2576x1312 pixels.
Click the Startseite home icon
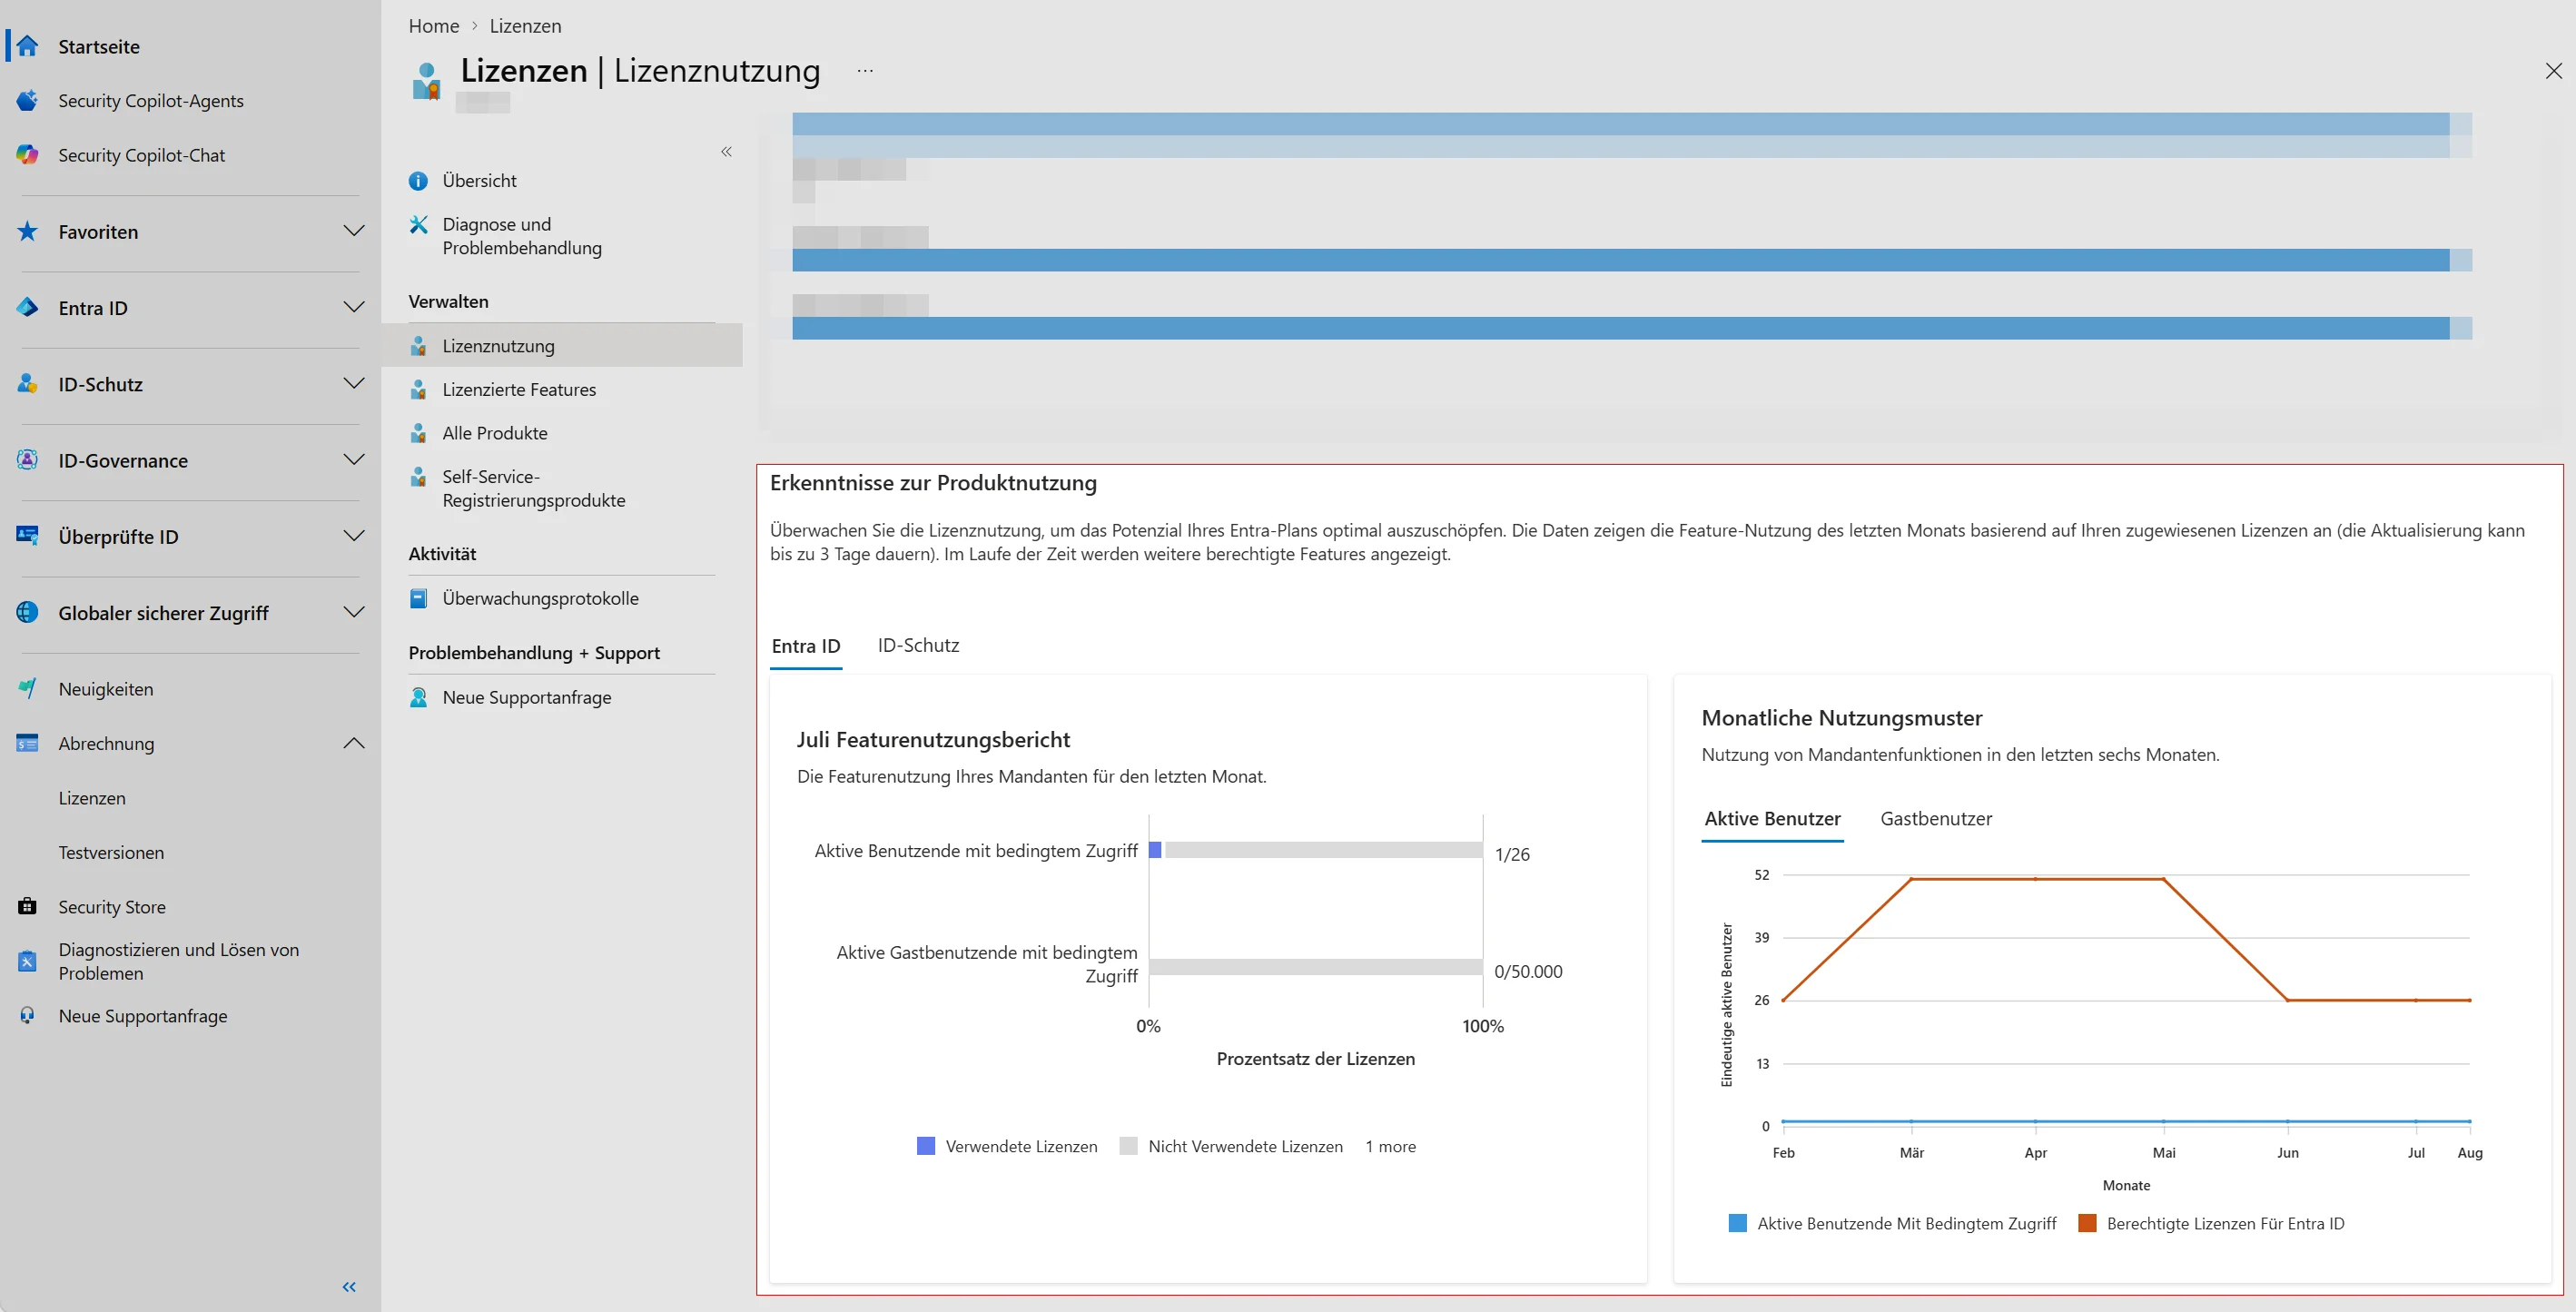[x=27, y=46]
